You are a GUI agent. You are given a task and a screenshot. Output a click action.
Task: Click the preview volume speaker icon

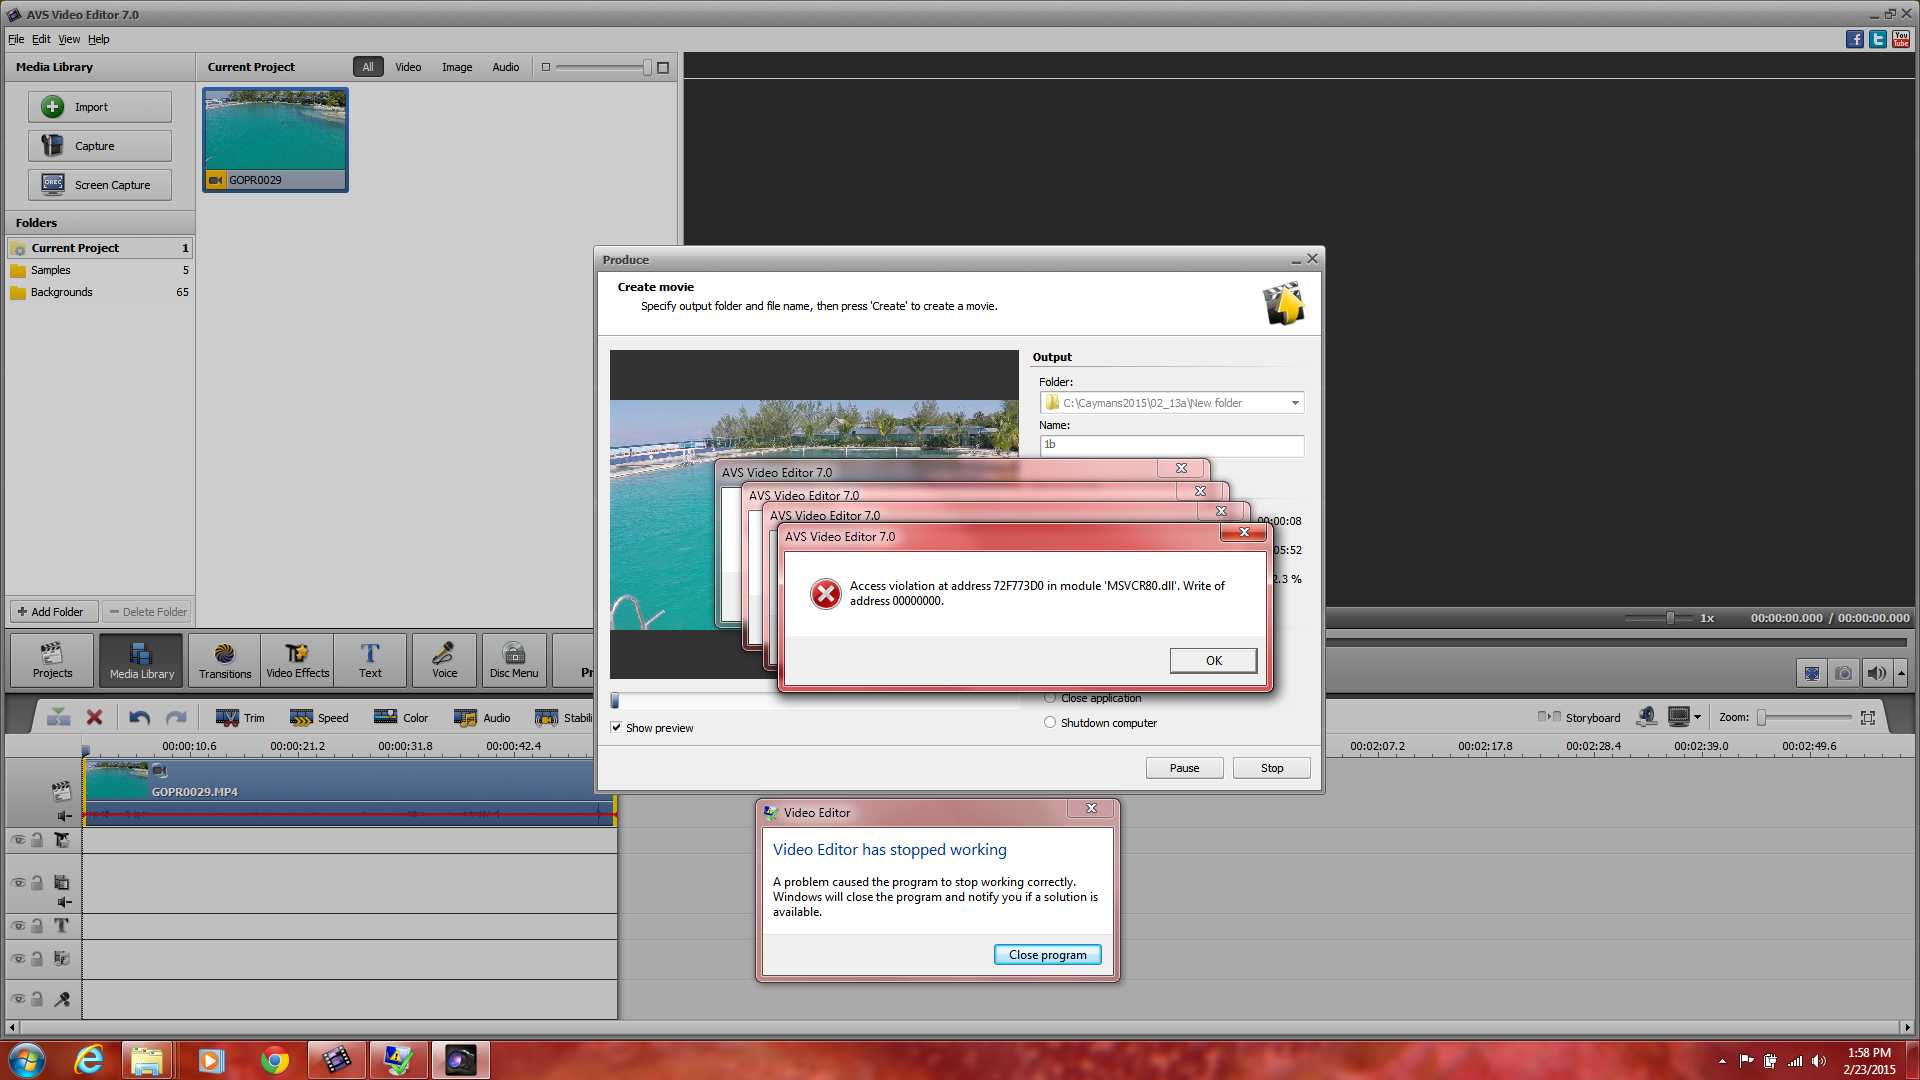(x=1876, y=673)
